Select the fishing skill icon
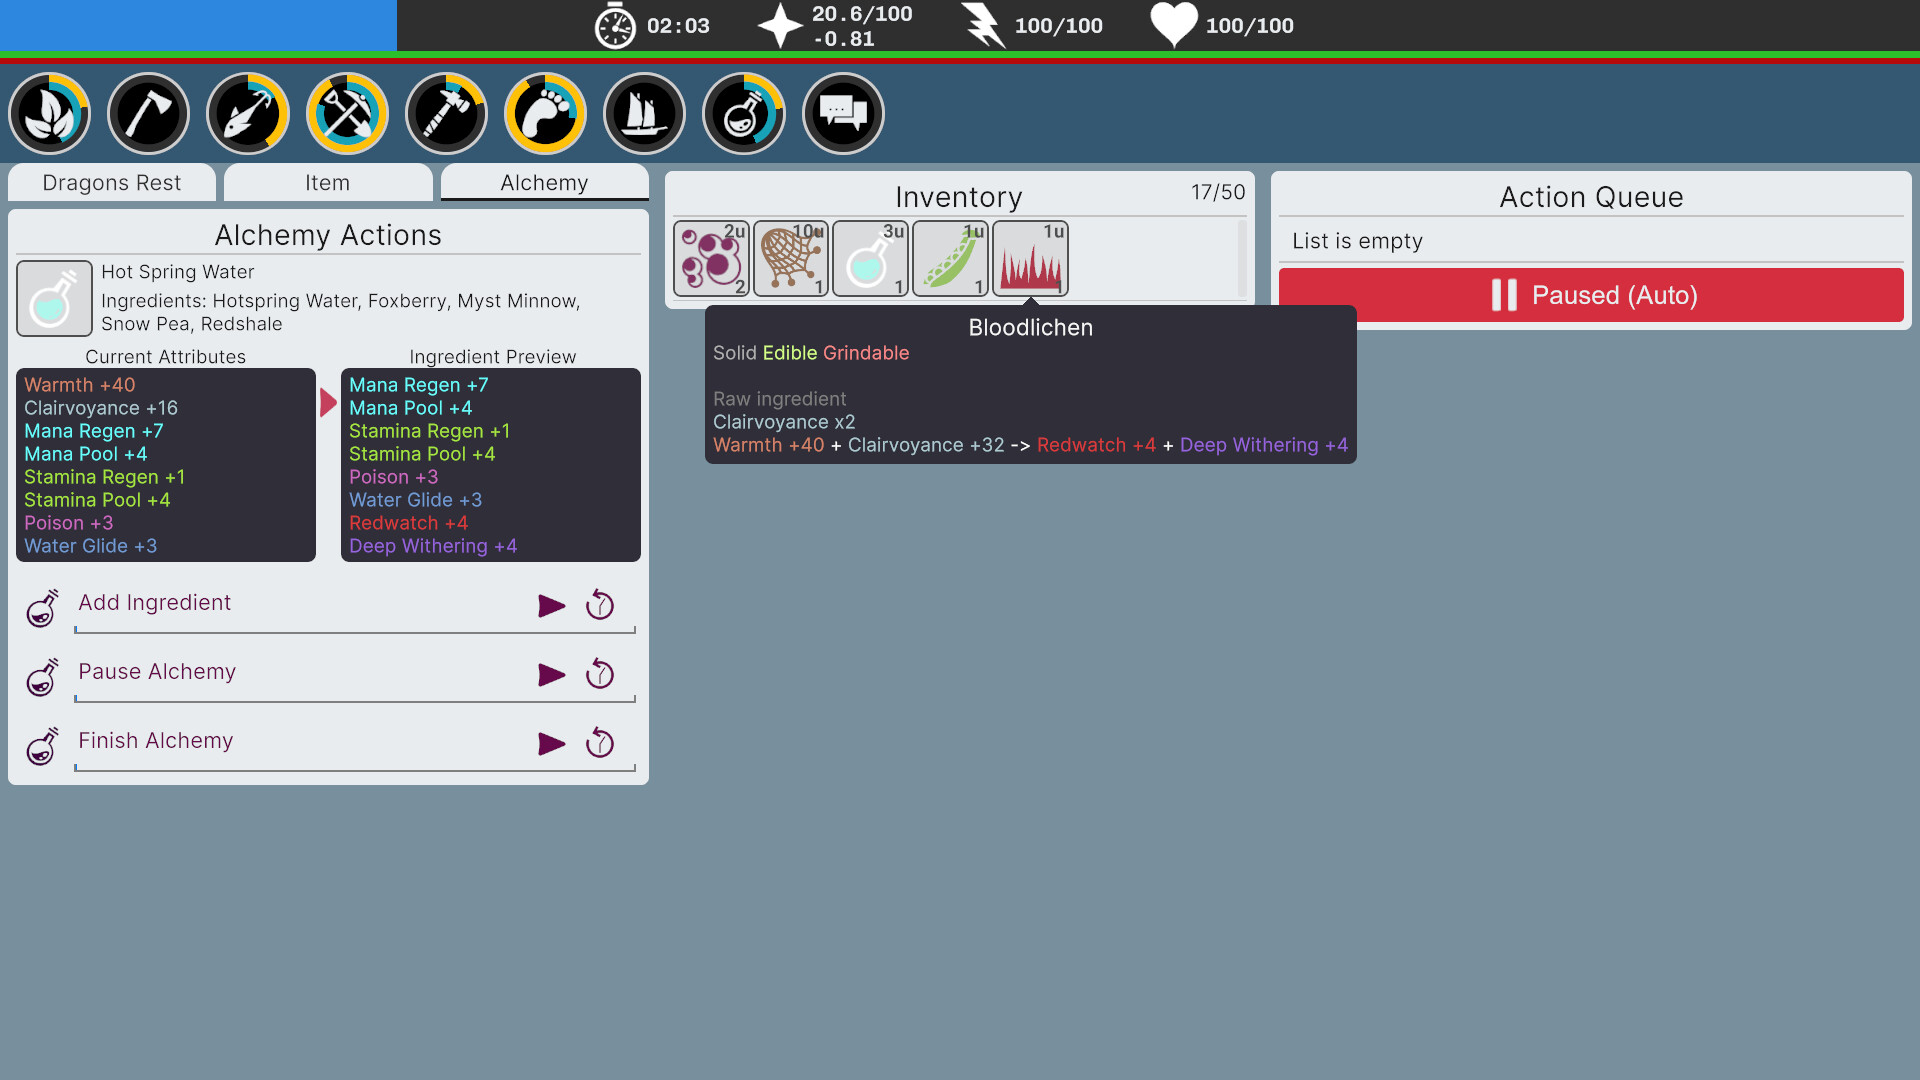This screenshot has height=1080, width=1920. click(247, 113)
